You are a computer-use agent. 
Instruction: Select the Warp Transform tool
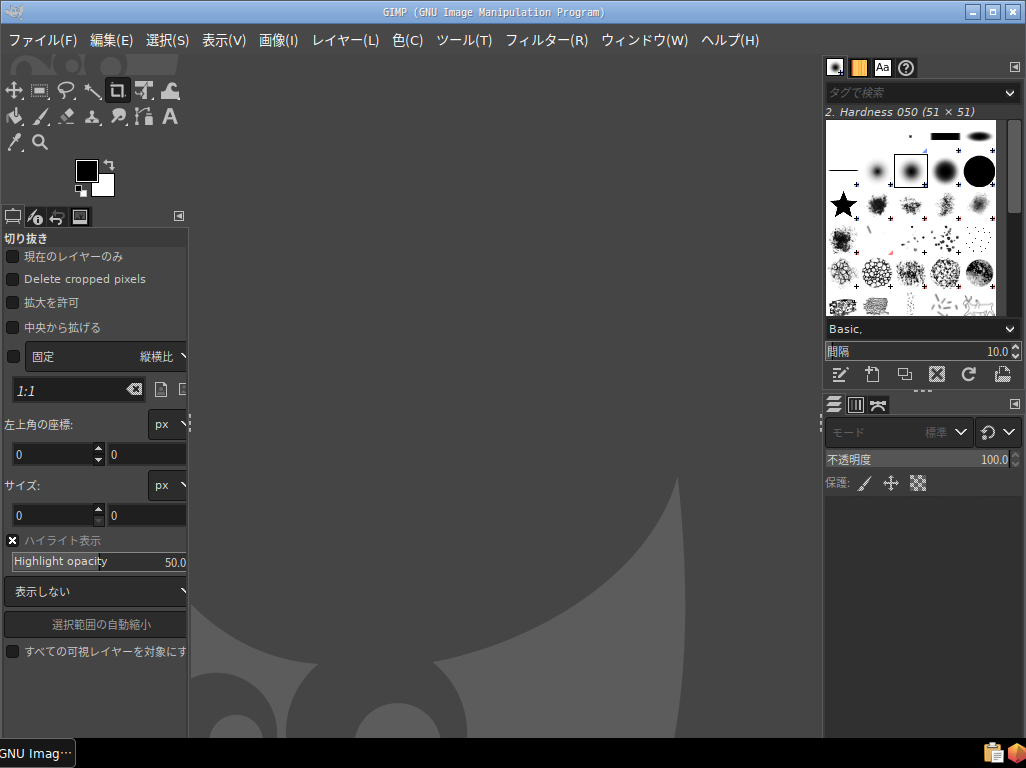[170, 90]
